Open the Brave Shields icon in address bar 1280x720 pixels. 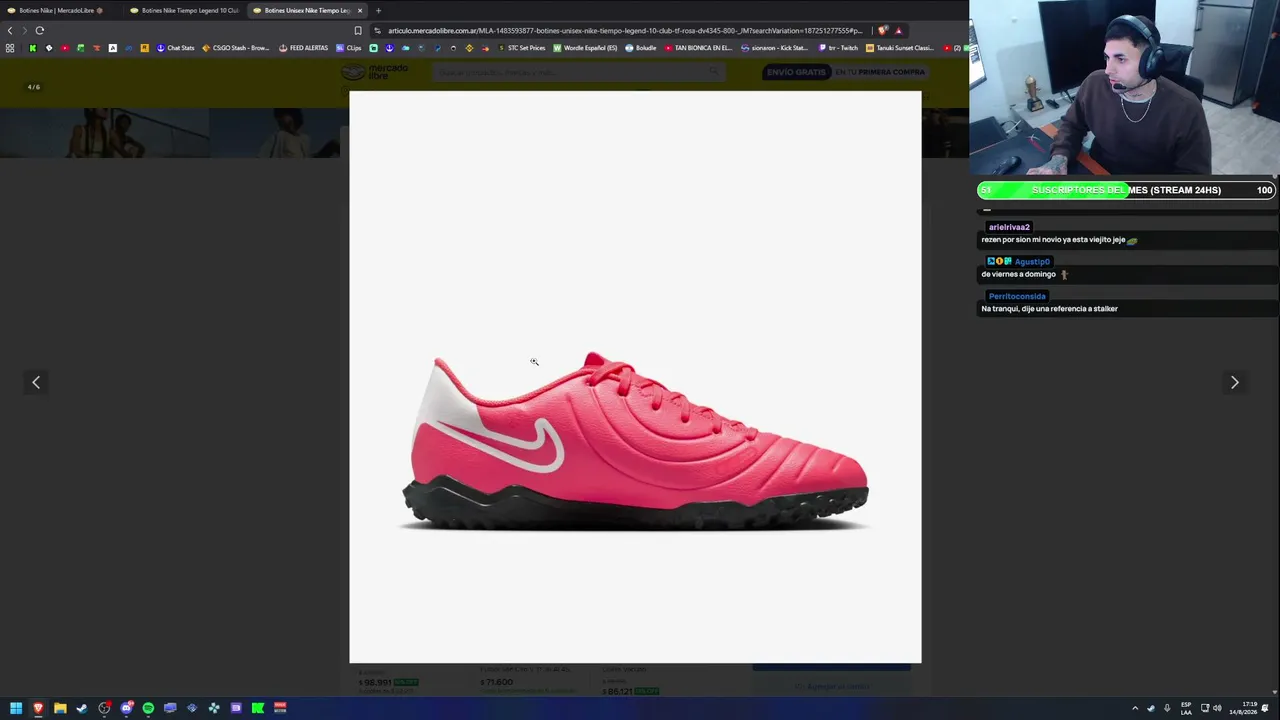883,30
